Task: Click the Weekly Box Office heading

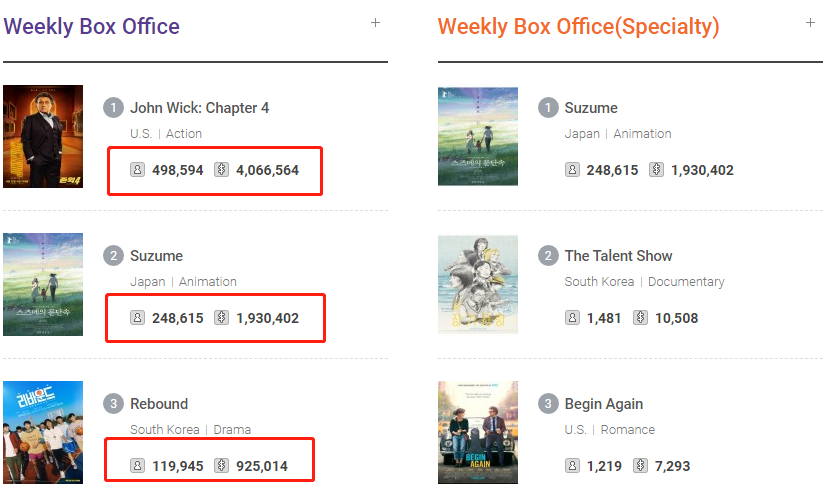Action: [x=92, y=26]
